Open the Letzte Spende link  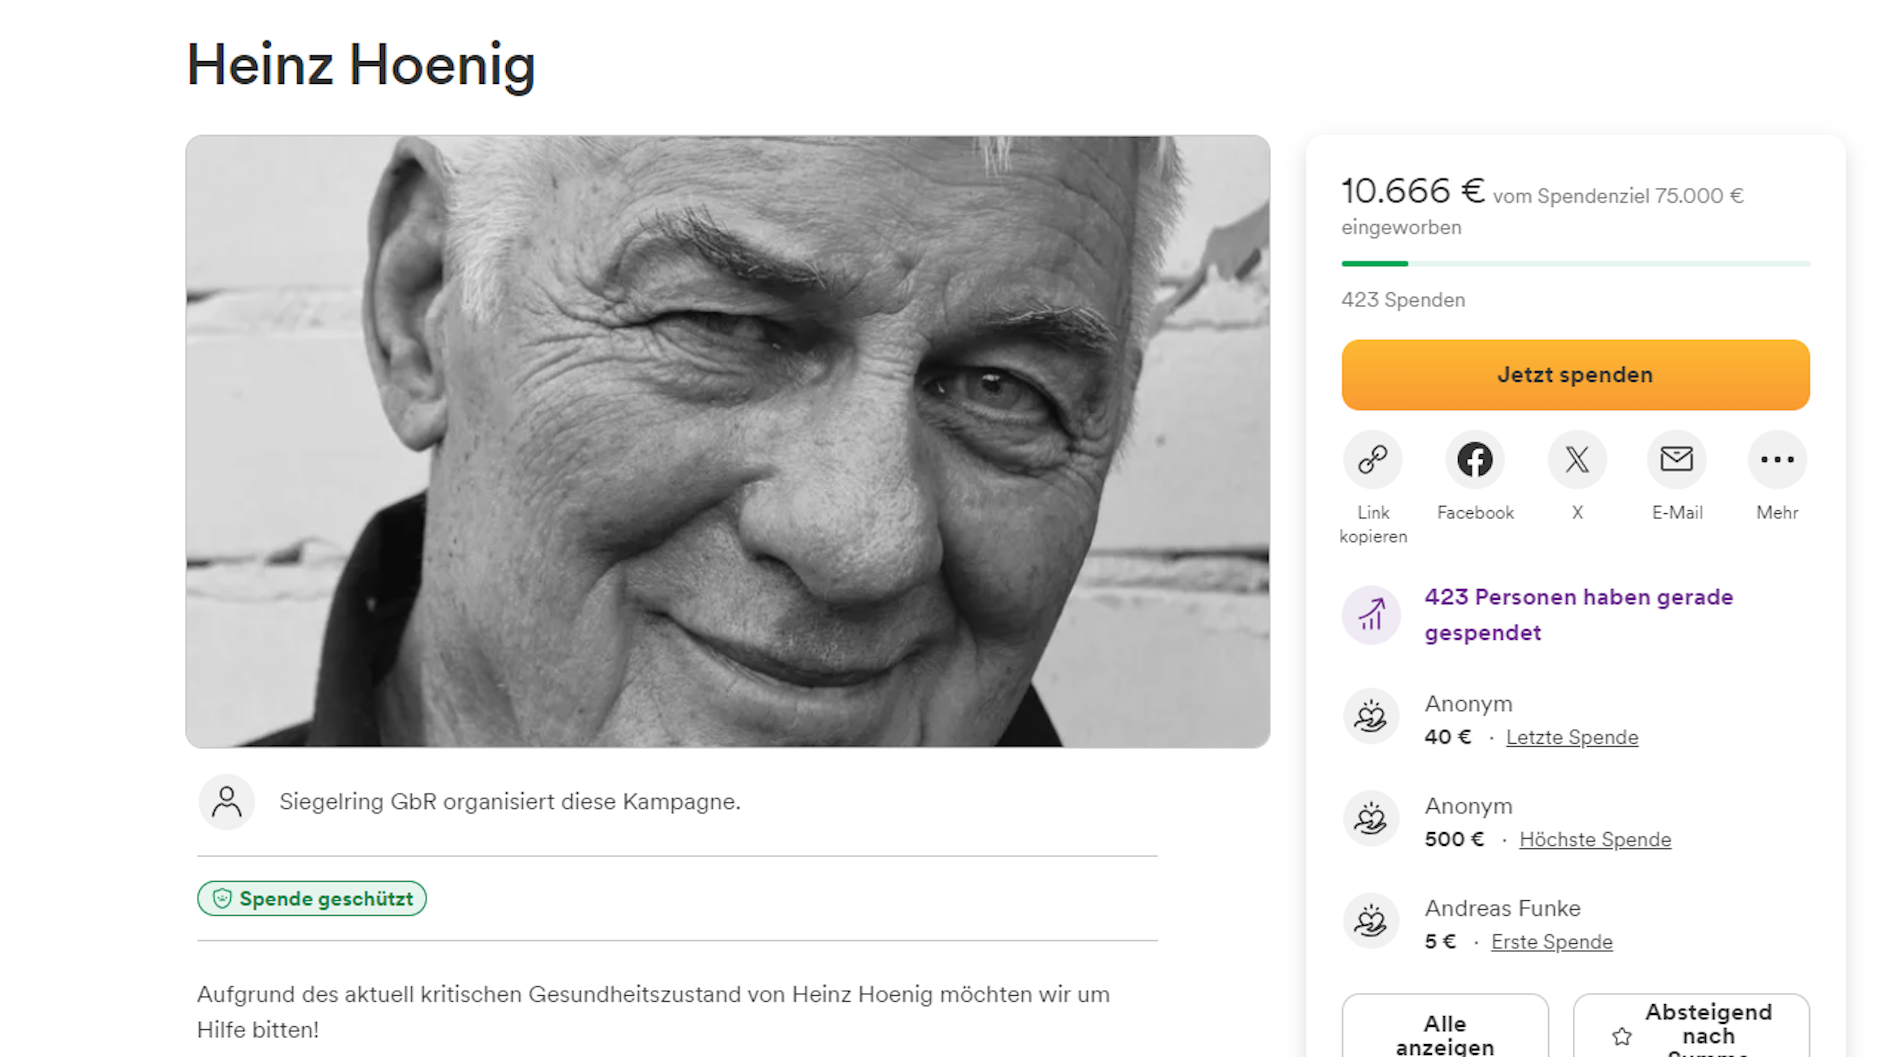coord(1571,738)
